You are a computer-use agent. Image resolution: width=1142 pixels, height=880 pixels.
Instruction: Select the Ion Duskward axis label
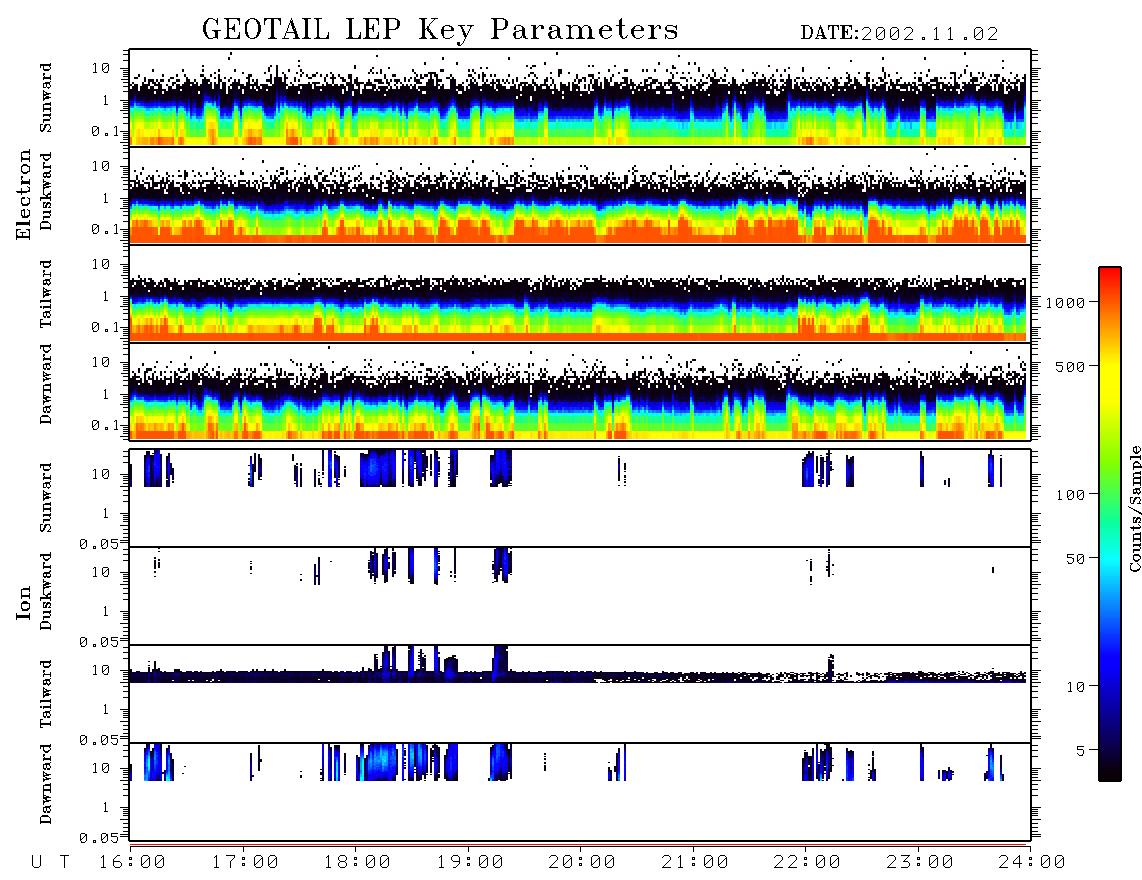pyautogui.click(x=46, y=591)
